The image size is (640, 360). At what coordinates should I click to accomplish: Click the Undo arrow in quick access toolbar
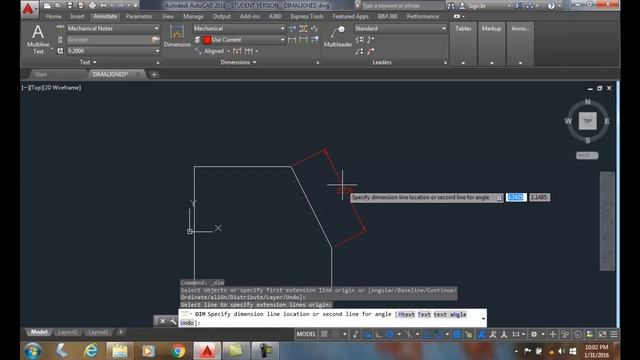[104, 6]
